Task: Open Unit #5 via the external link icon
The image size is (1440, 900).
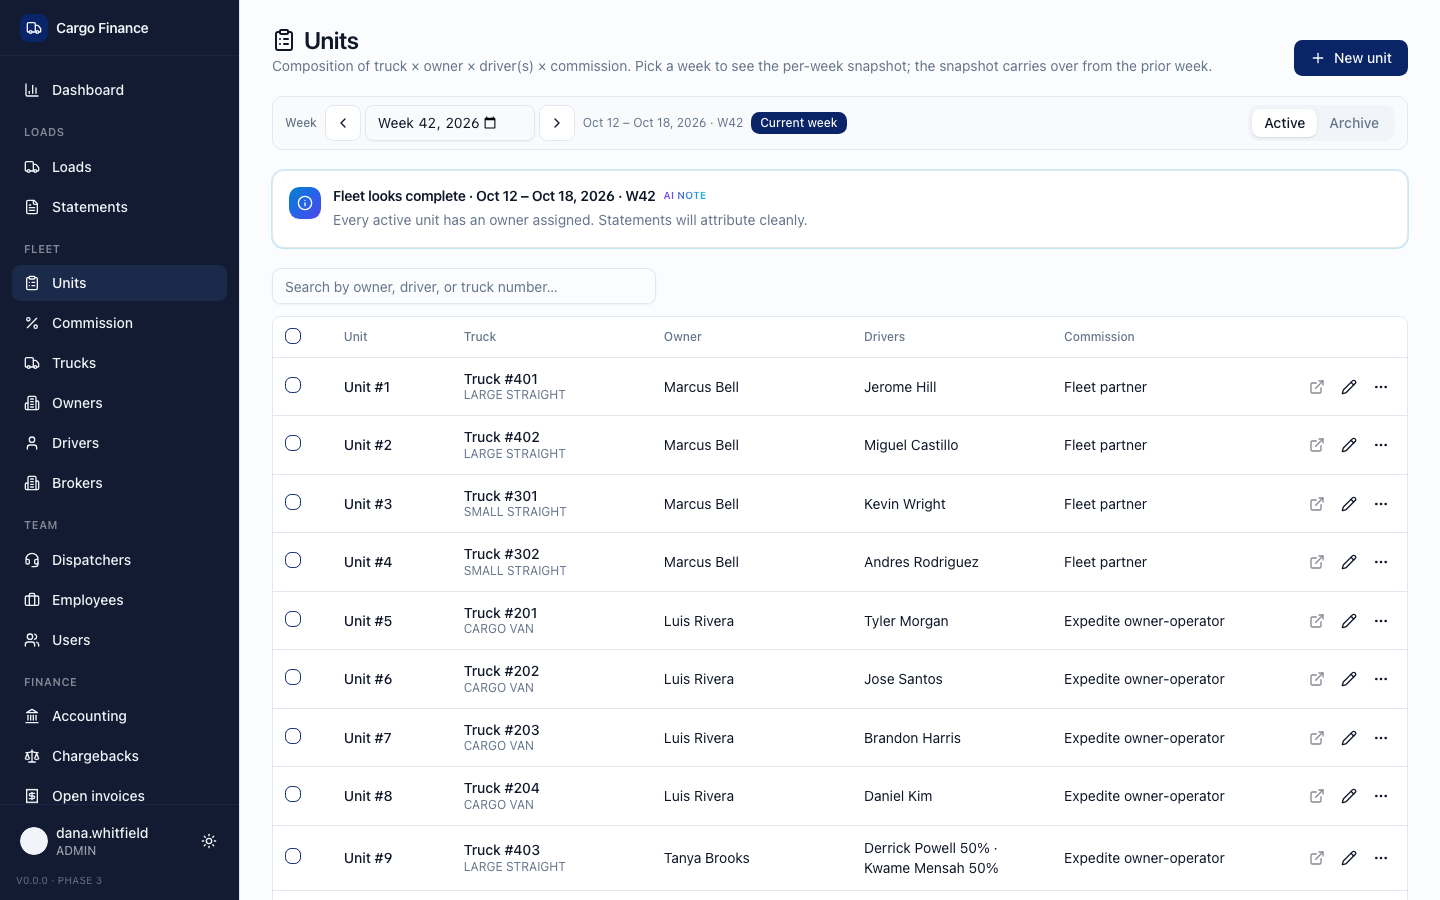Action: point(1317,621)
